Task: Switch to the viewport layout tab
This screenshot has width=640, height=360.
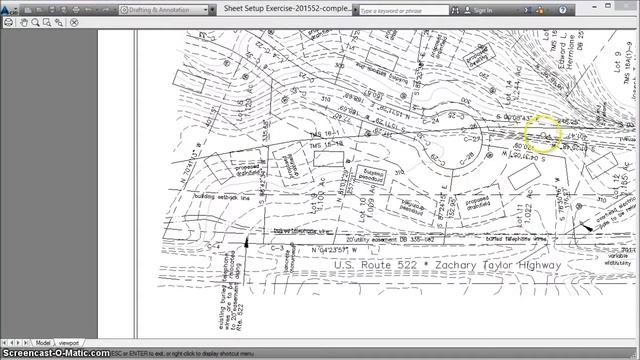Action: point(69,343)
